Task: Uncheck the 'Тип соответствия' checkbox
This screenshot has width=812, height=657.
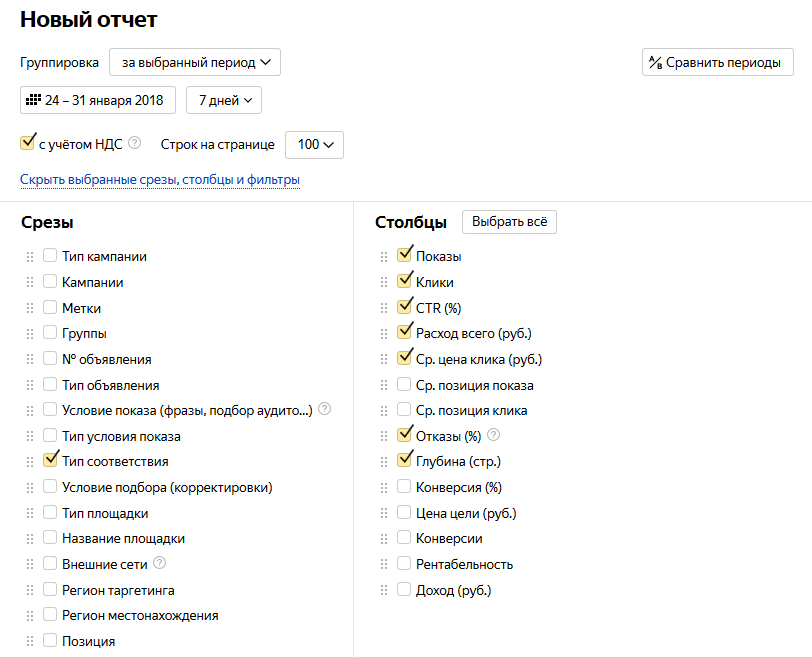Action: pyautogui.click(x=50, y=459)
